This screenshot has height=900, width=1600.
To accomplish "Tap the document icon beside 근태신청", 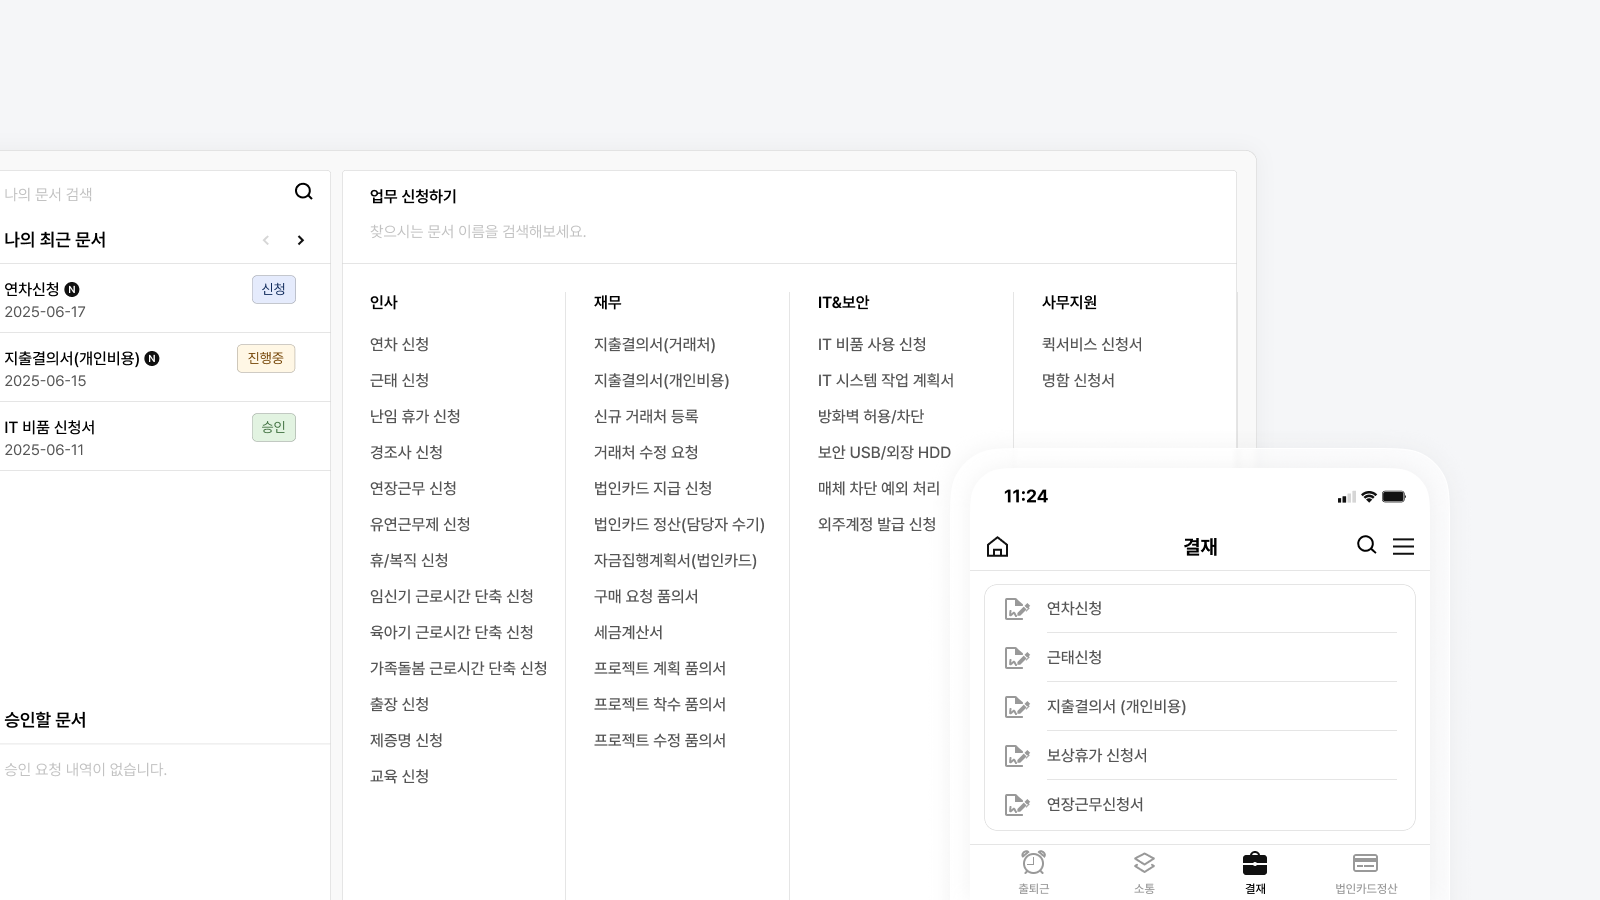I will pyautogui.click(x=1017, y=657).
